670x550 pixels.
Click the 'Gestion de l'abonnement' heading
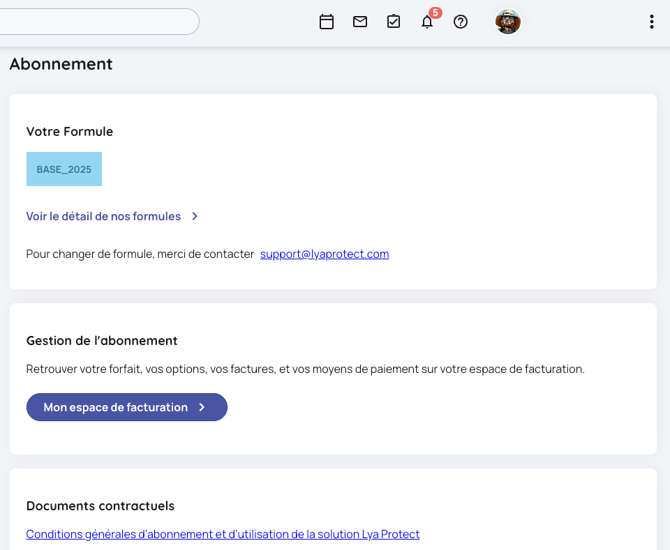[102, 340]
